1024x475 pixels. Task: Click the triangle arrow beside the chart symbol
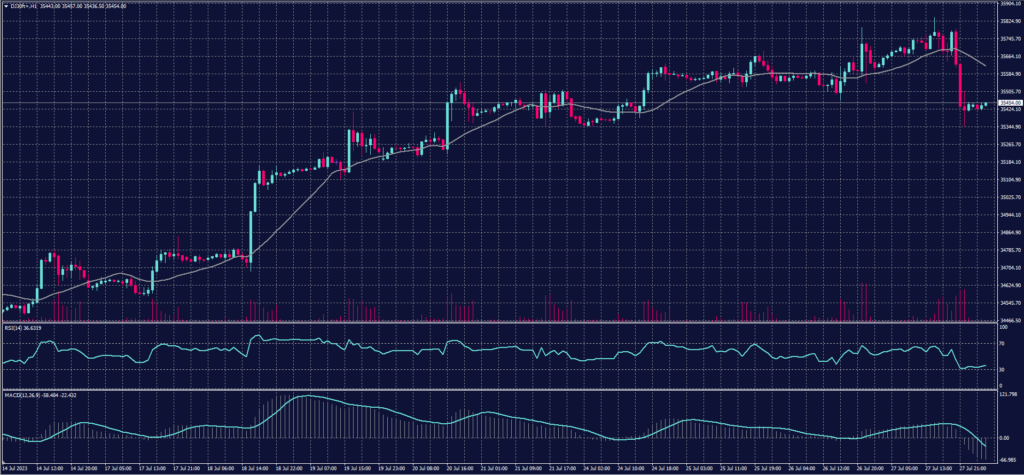[5, 5]
